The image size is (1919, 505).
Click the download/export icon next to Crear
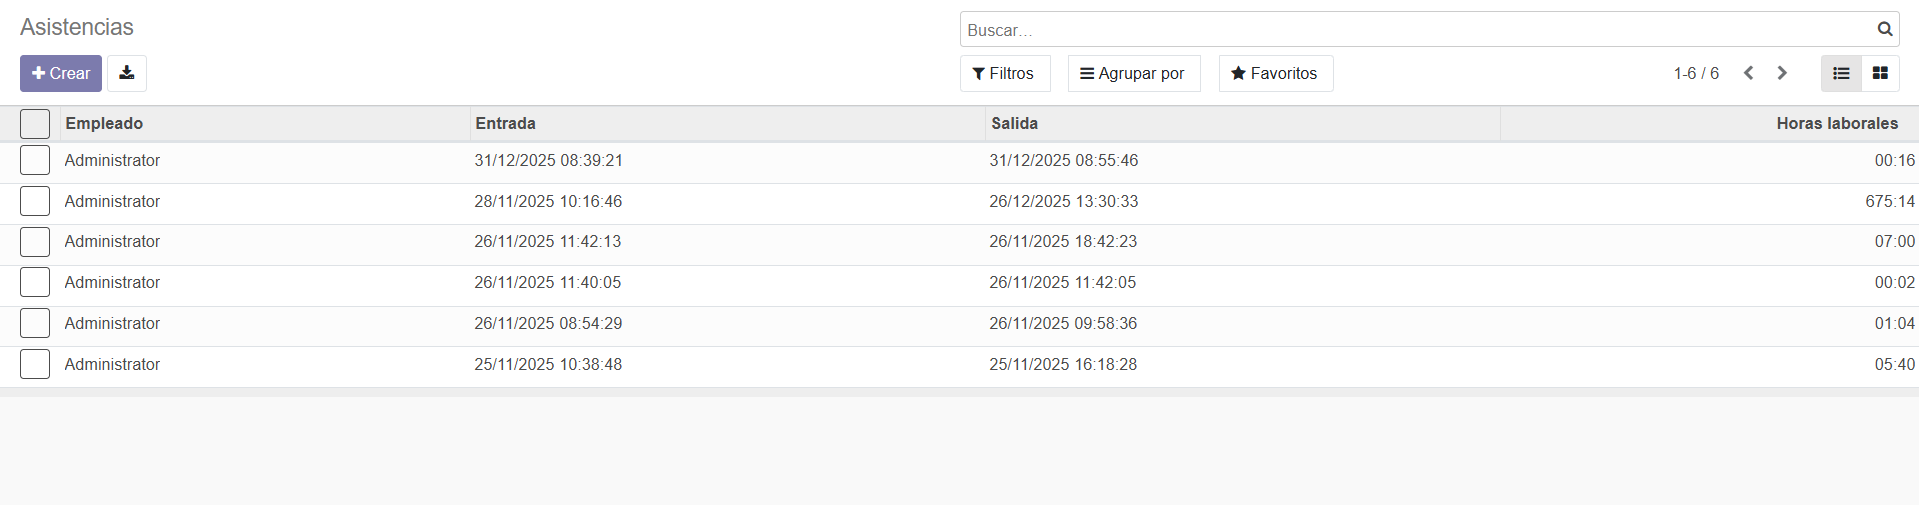pyautogui.click(x=127, y=73)
